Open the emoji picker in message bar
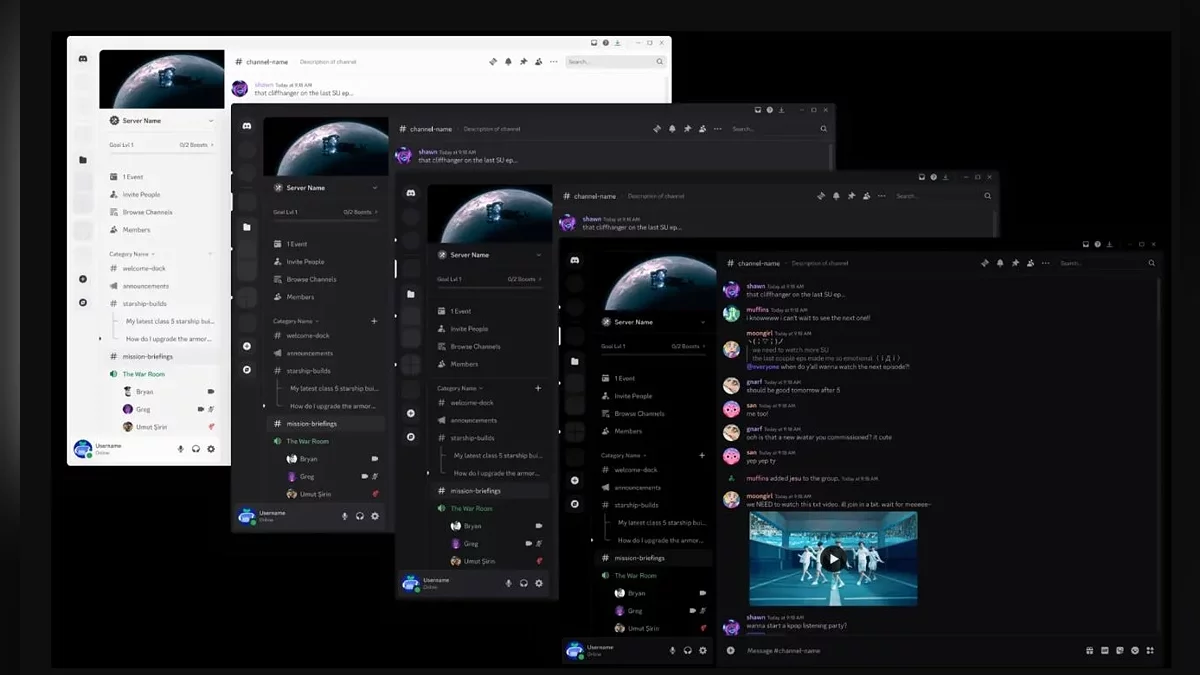 pos(1135,650)
